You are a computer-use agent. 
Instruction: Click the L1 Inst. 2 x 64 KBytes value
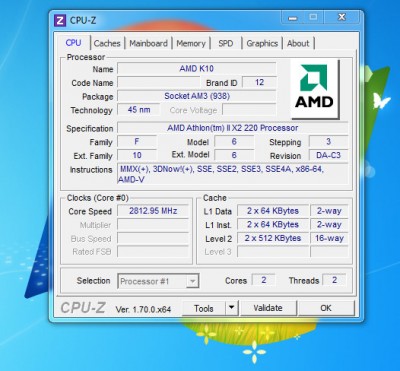273,225
